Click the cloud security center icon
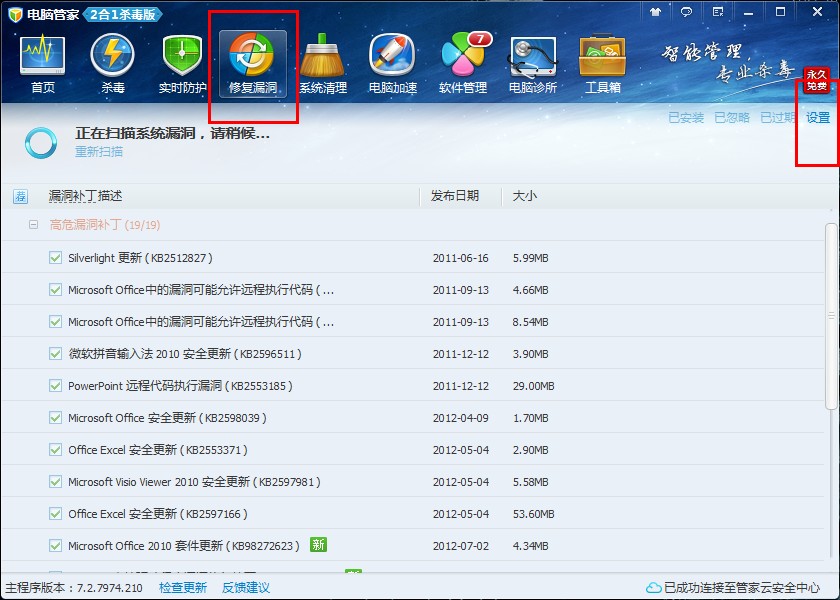Image resolution: width=840 pixels, height=600 pixels. [653, 588]
